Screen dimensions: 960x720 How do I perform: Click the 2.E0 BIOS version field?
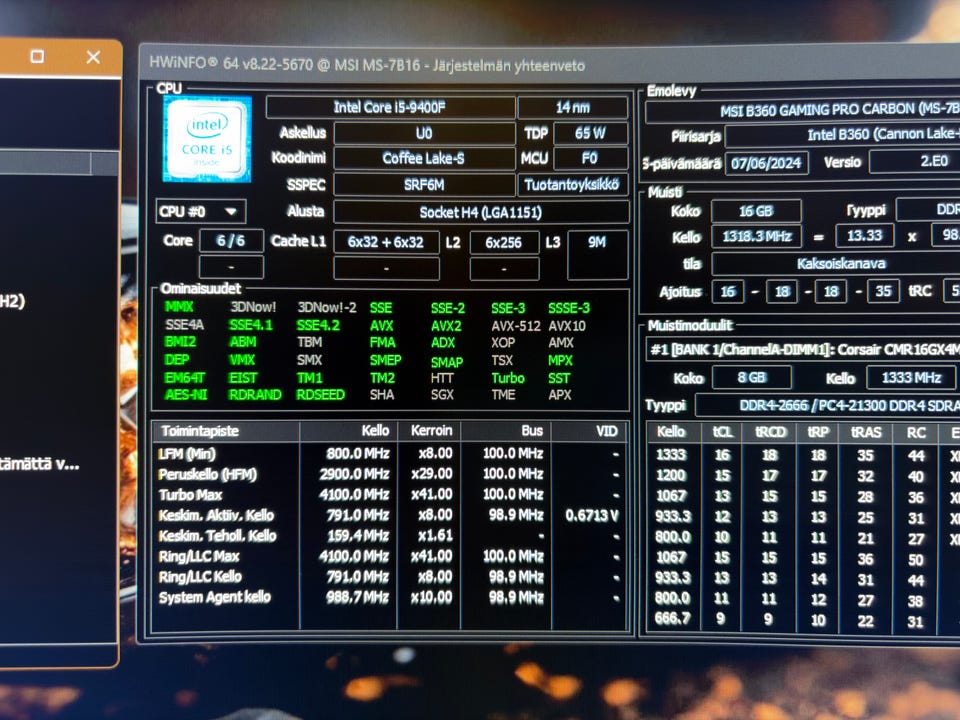click(x=915, y=161)
